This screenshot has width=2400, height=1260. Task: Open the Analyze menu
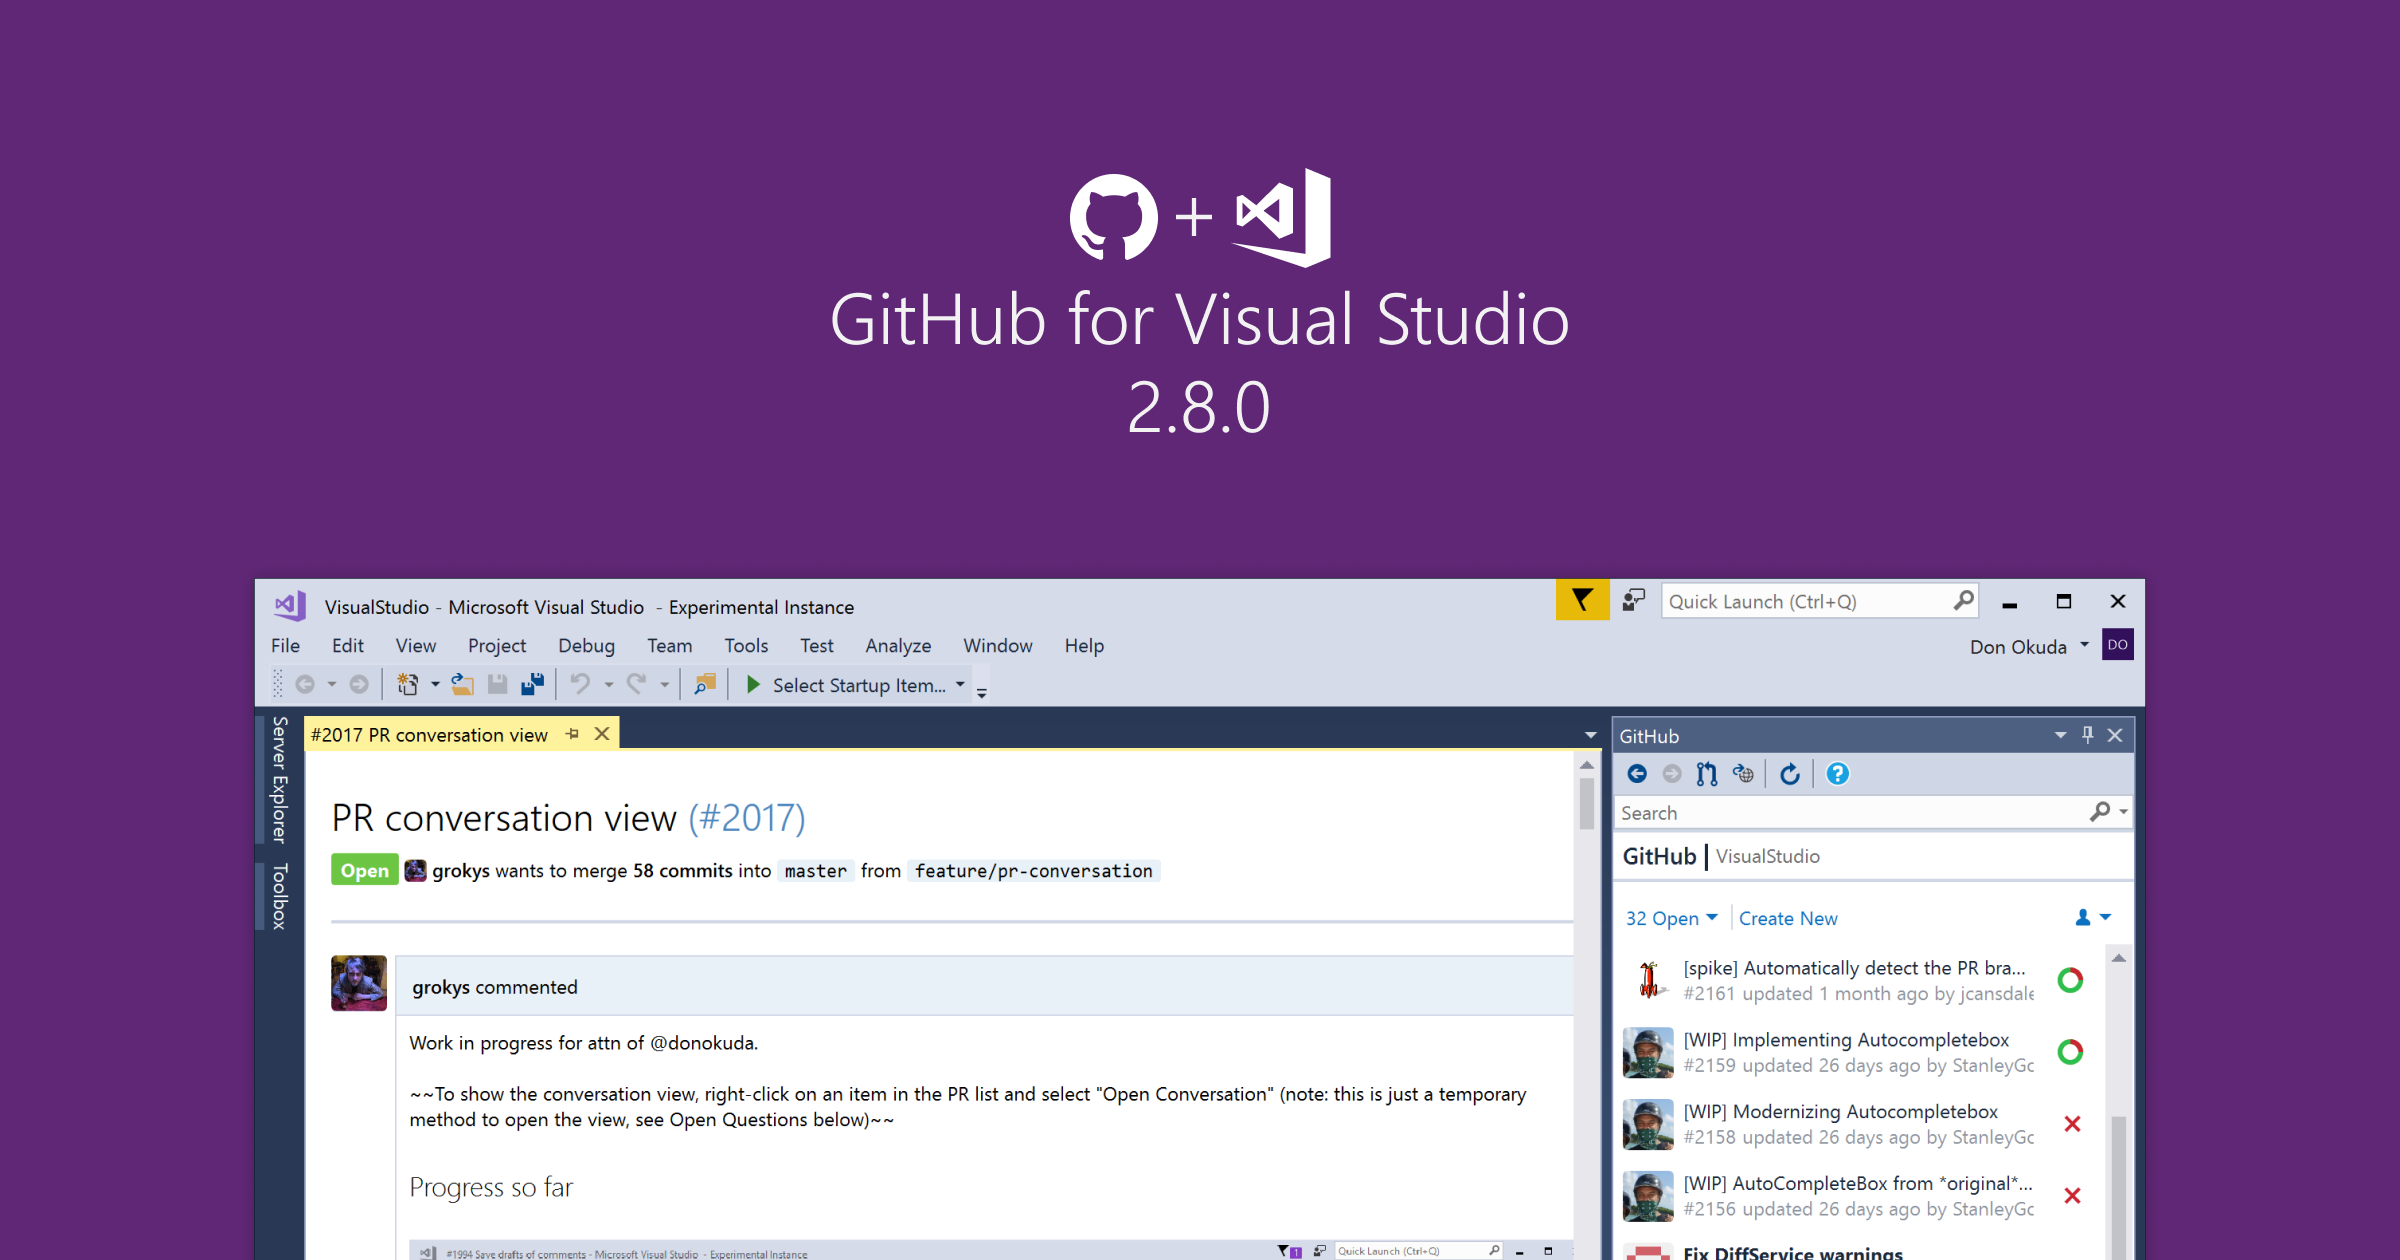click(897, 646)
